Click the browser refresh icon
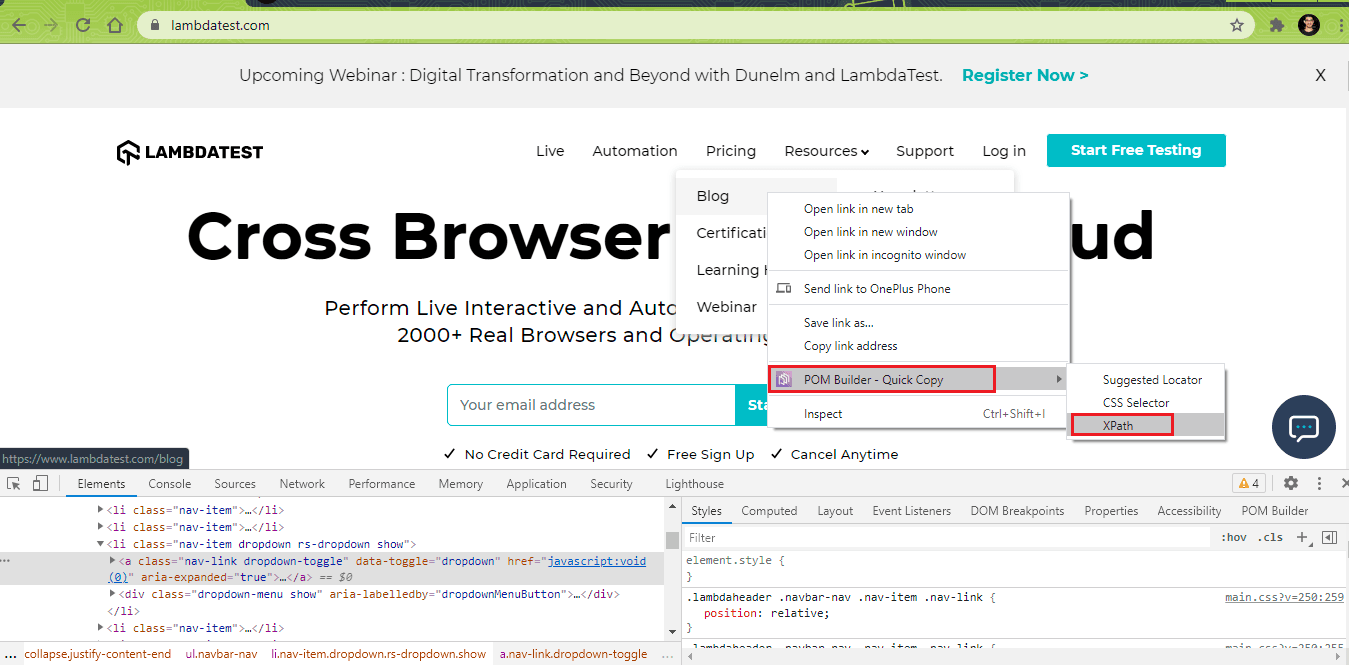The width and height of the screenshot is (1349, 665). tap(83, 25)
